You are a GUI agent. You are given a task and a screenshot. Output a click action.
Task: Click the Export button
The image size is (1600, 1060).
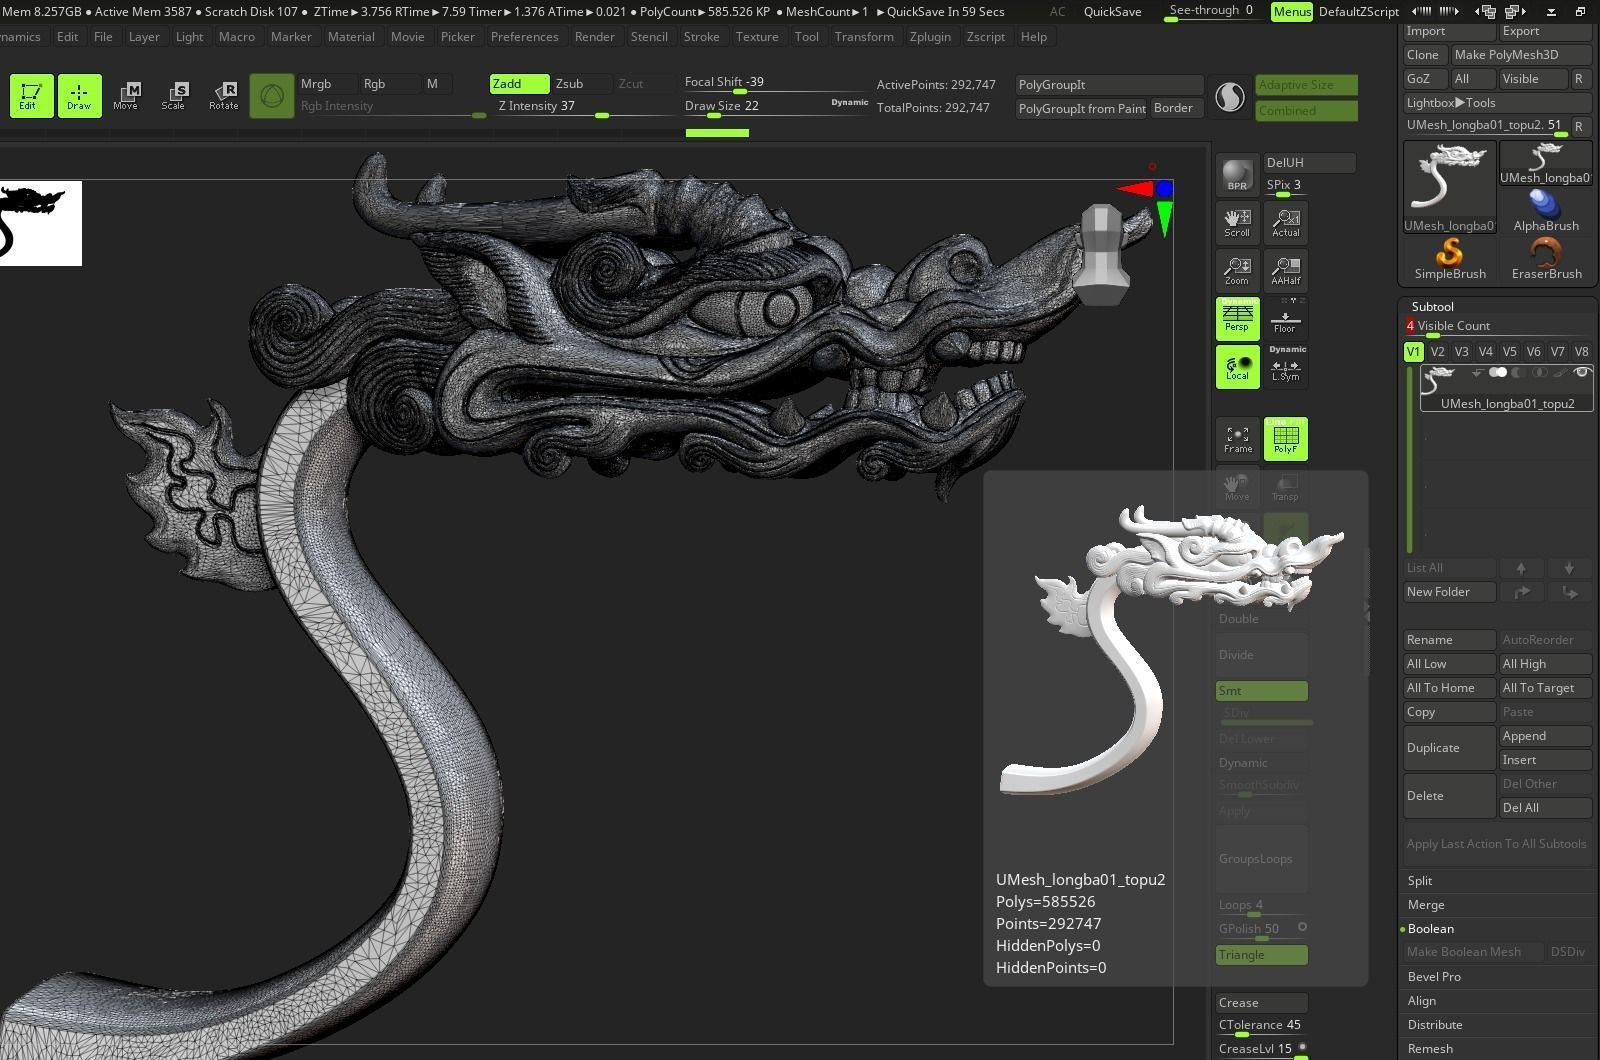(x=1545, y=31)
